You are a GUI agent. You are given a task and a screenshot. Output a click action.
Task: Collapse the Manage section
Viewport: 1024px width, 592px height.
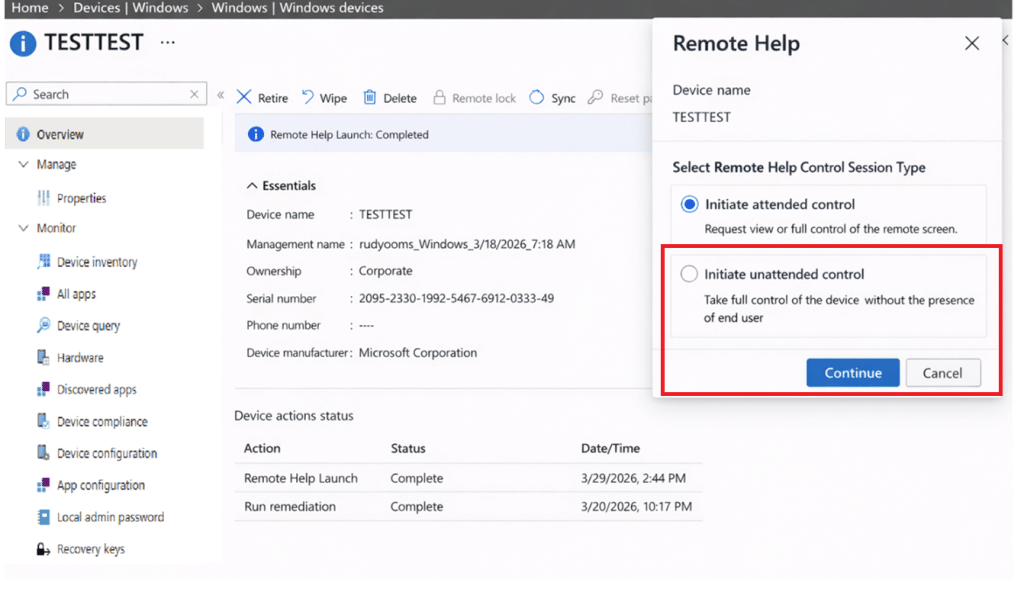click(23, 164)
